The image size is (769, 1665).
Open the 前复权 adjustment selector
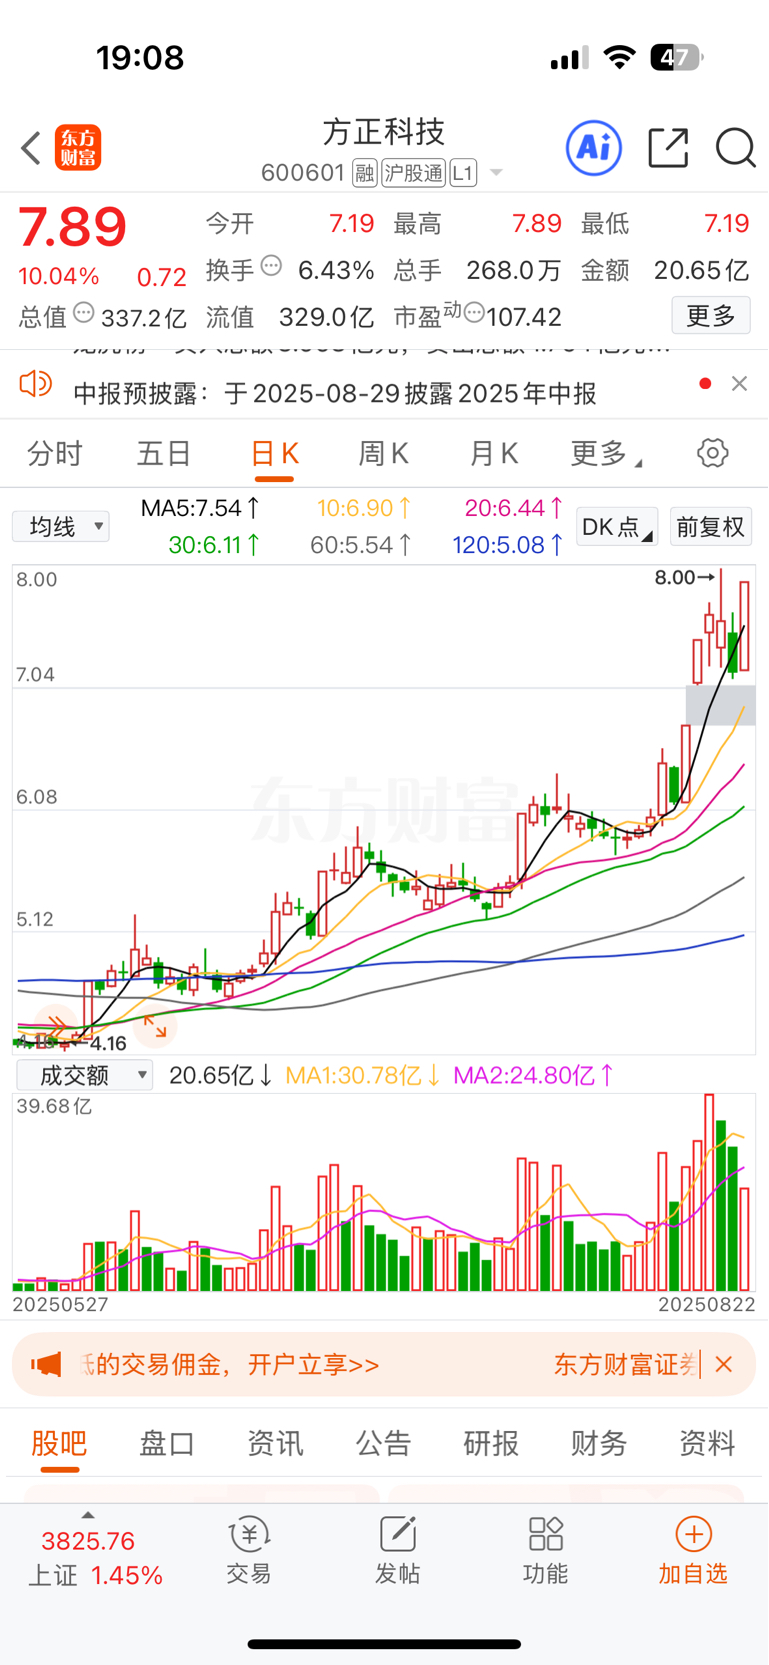pyautogui.click(x=711, y=526)
